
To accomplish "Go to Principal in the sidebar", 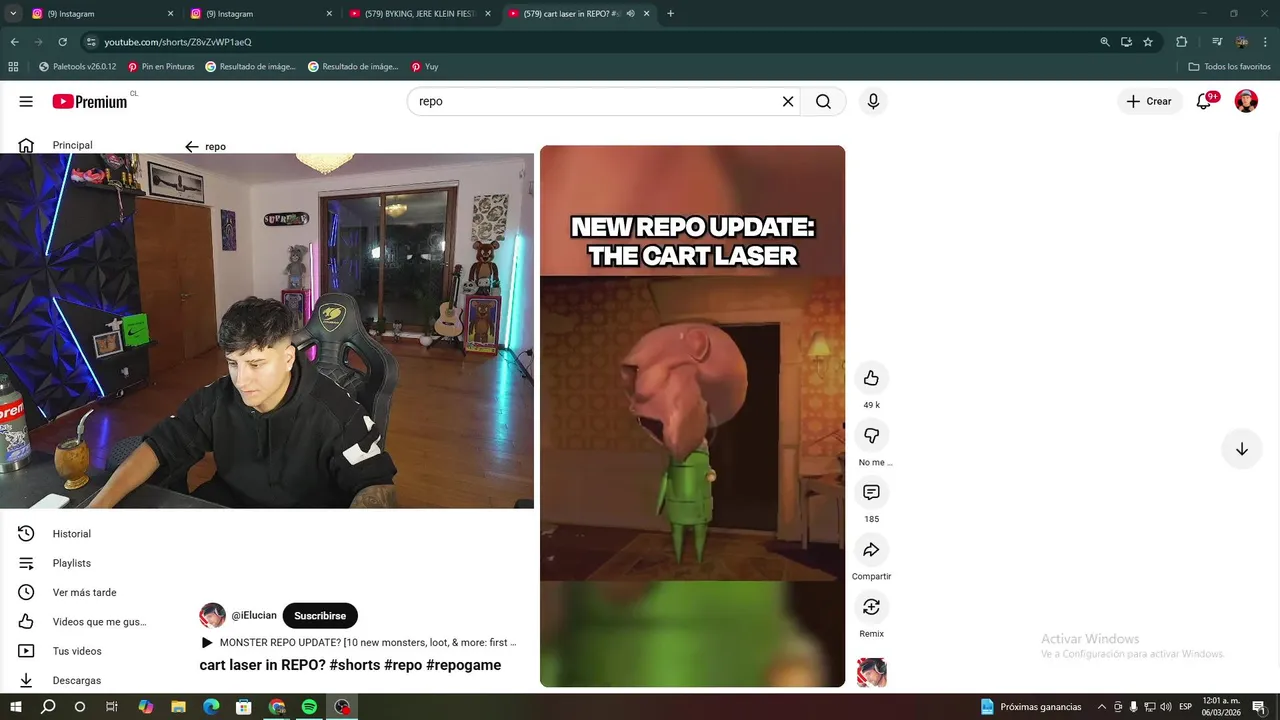I will [x=72, y=145].
